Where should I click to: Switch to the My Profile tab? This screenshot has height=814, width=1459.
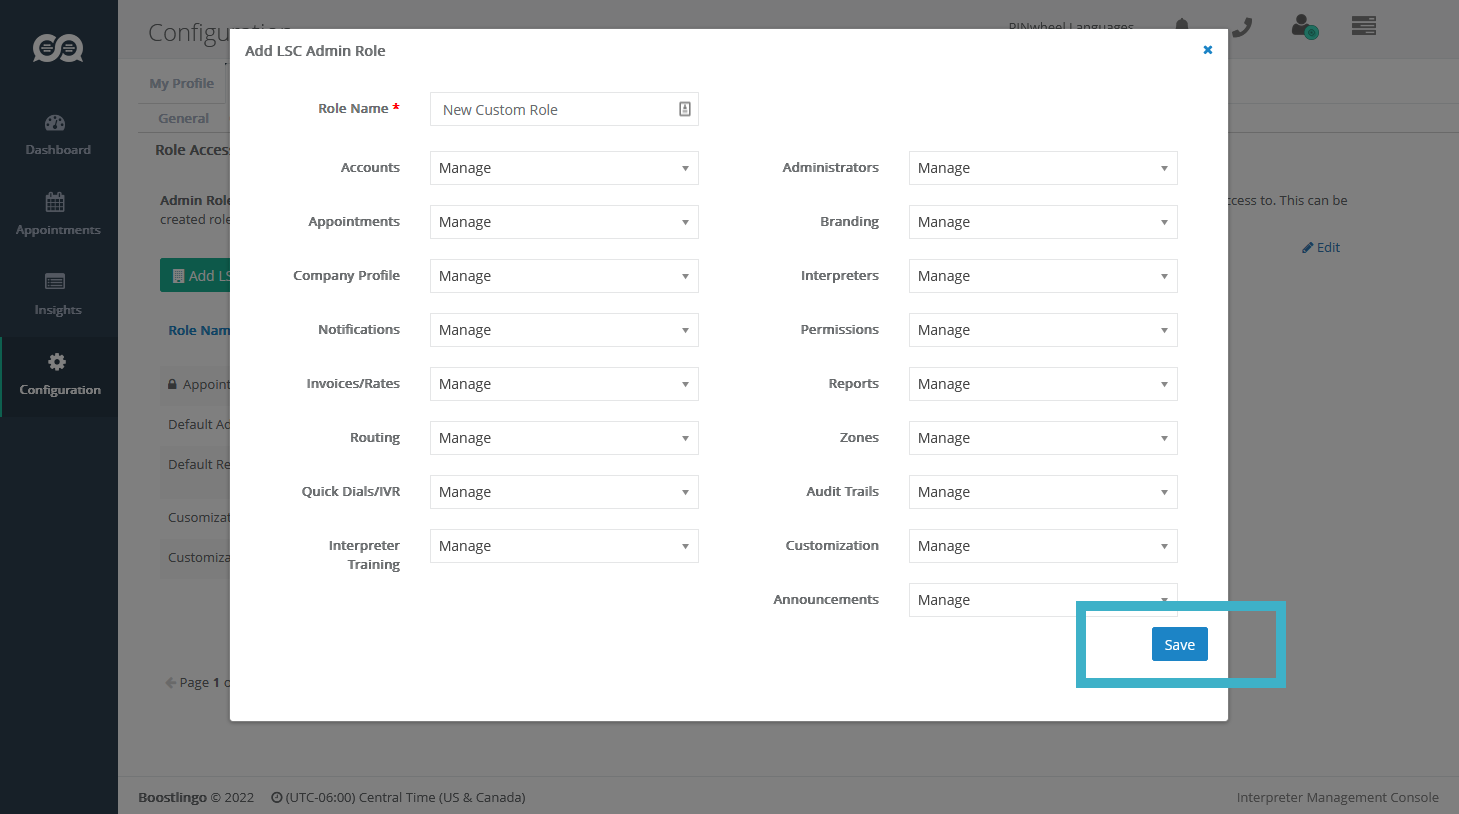pyautogui.click(x=182, y=84)
